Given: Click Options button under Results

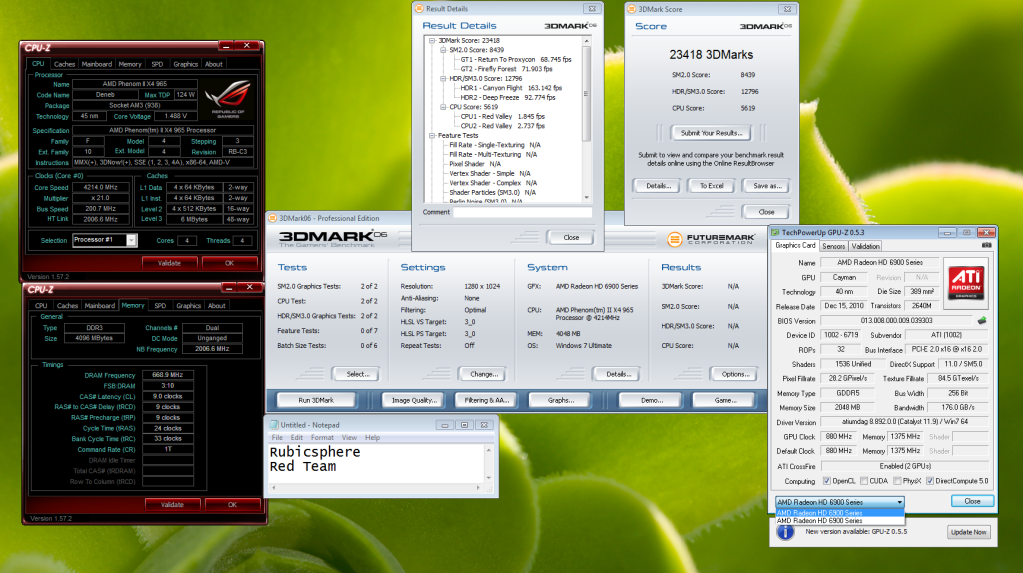Looking at the screenshot, I should 735,374.
